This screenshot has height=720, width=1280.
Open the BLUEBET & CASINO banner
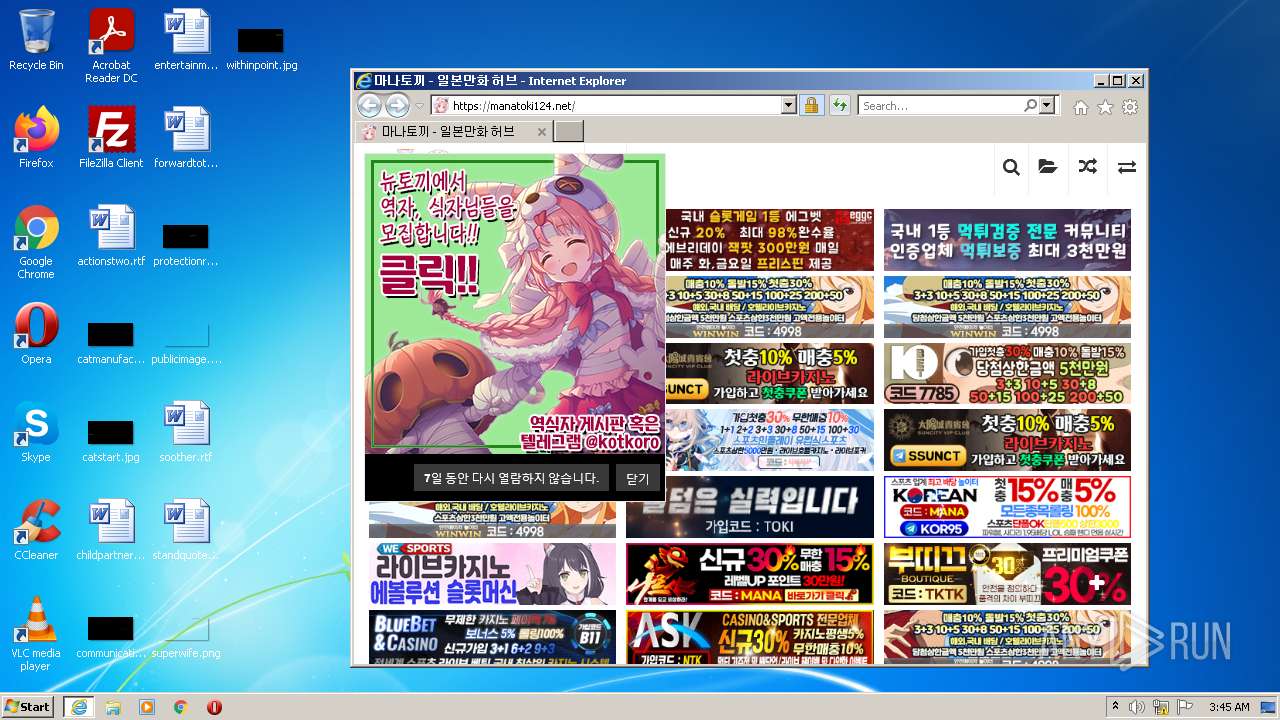tap(492, 637)
